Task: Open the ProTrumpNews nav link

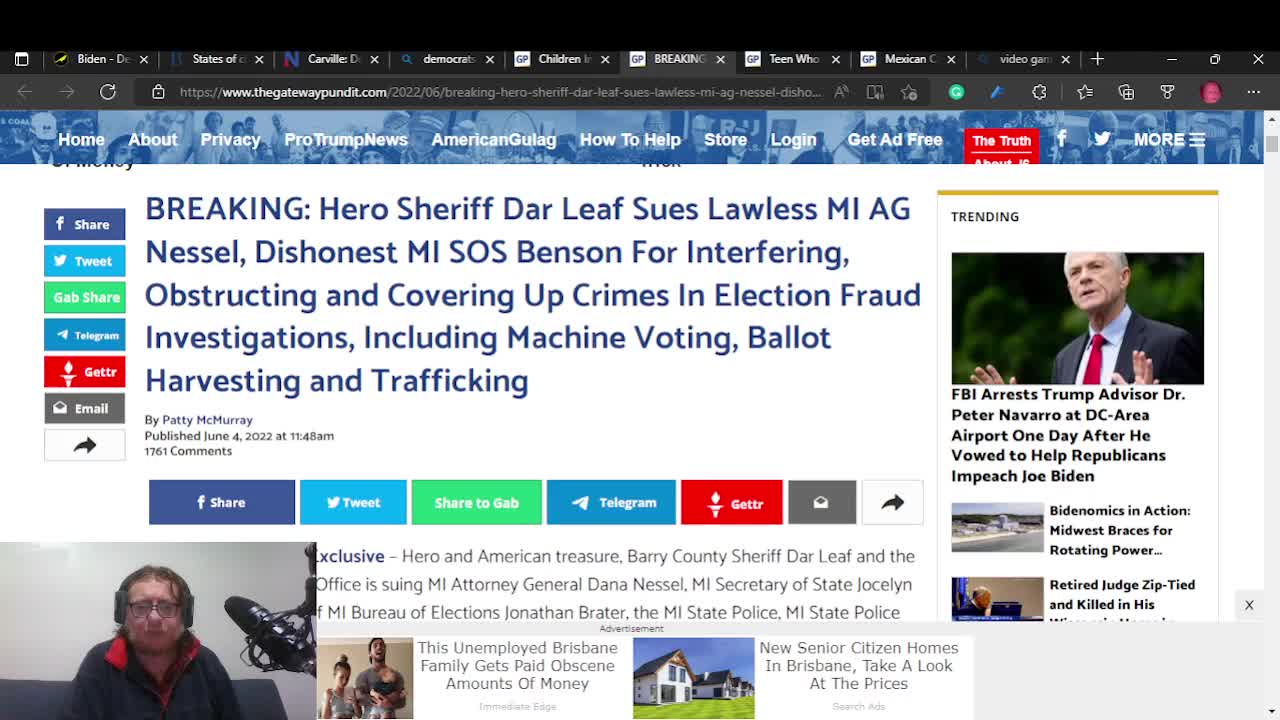Action: click(346, 140)
